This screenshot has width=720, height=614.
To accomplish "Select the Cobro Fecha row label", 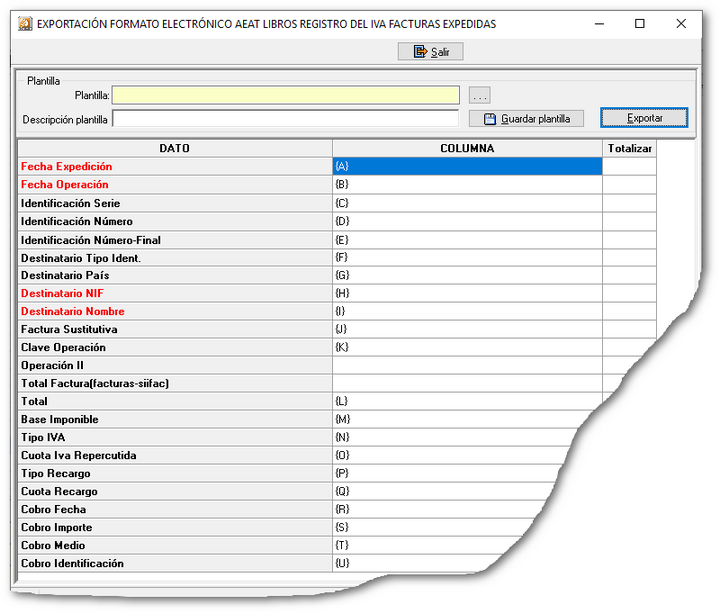I will (x=175, y=509).
